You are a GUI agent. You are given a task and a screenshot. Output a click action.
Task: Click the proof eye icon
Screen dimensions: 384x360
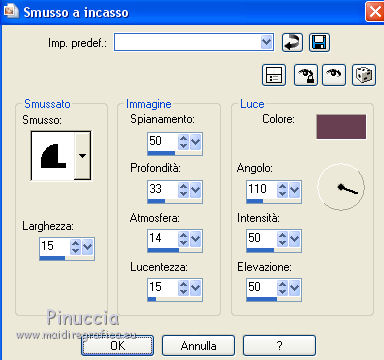pyautogui.click(x=334, y=75)
